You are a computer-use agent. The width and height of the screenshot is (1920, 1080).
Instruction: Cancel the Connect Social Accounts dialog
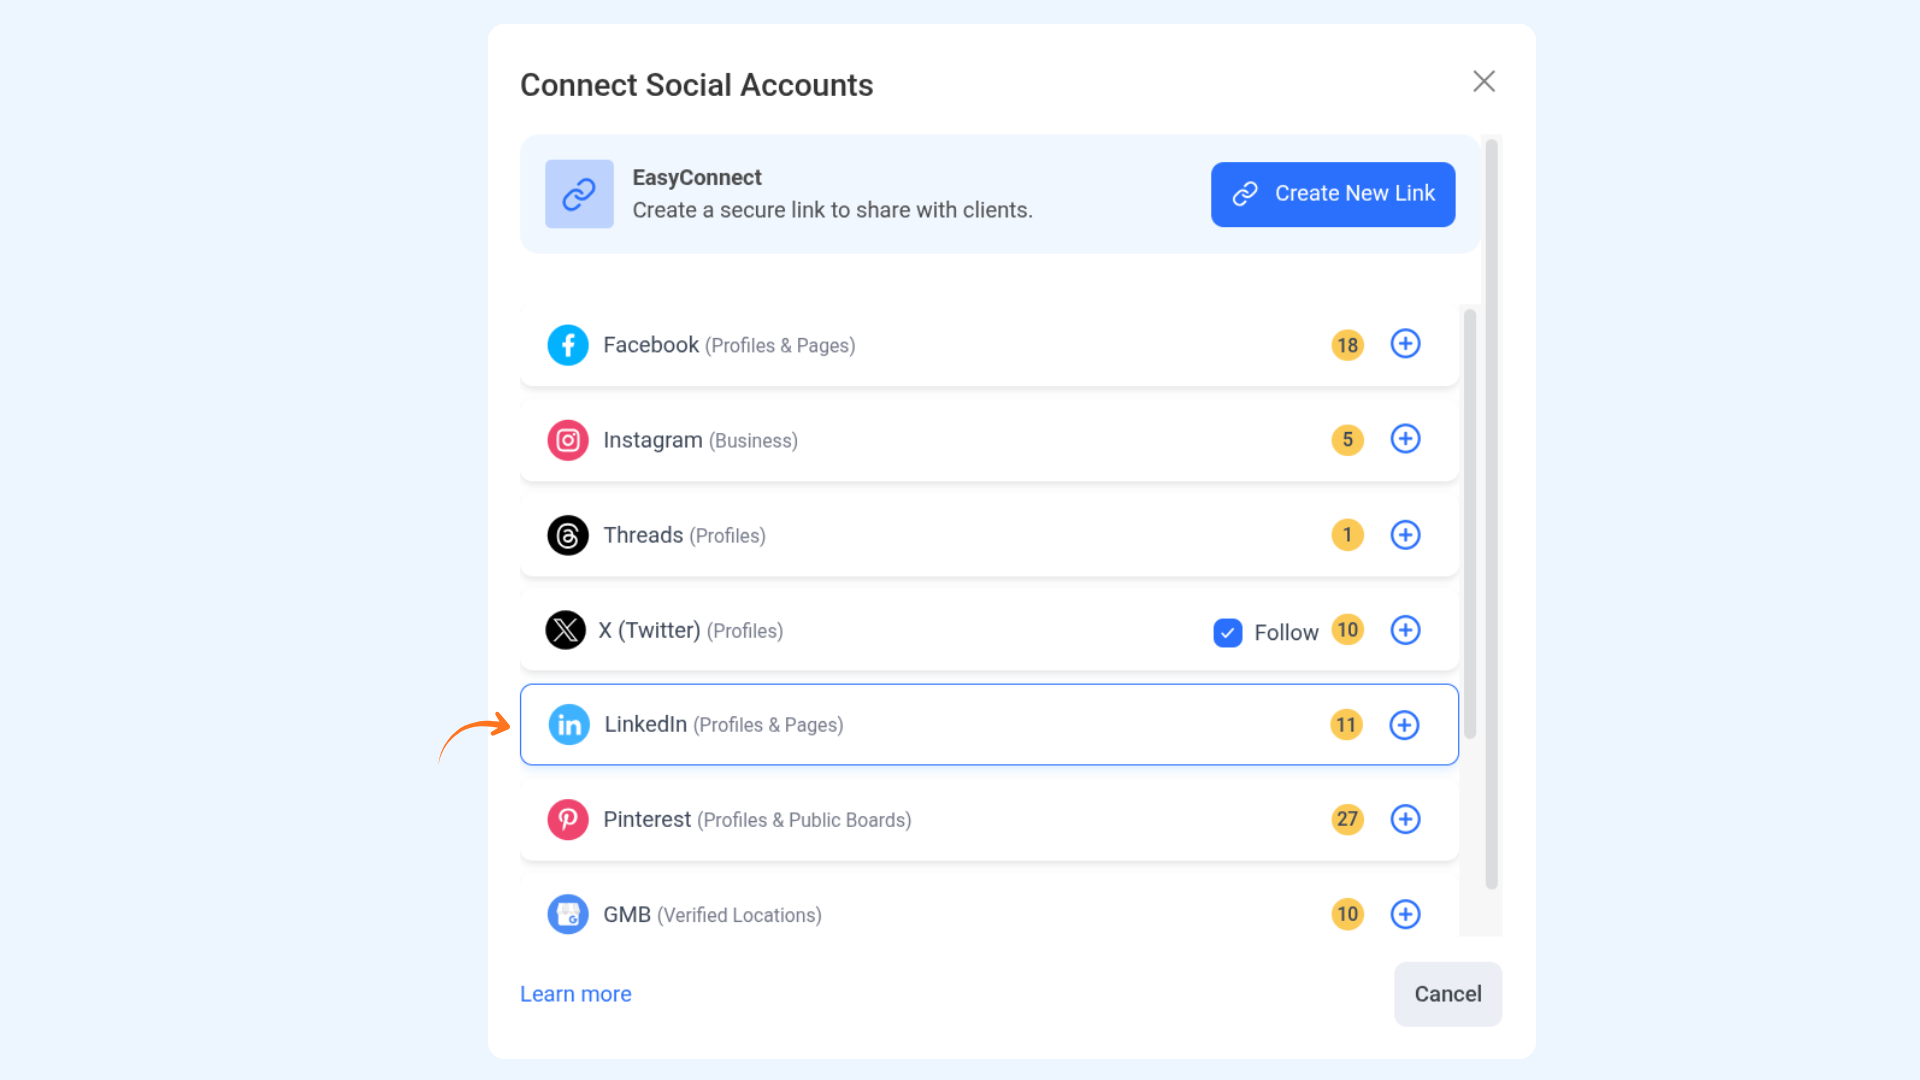1447,994
